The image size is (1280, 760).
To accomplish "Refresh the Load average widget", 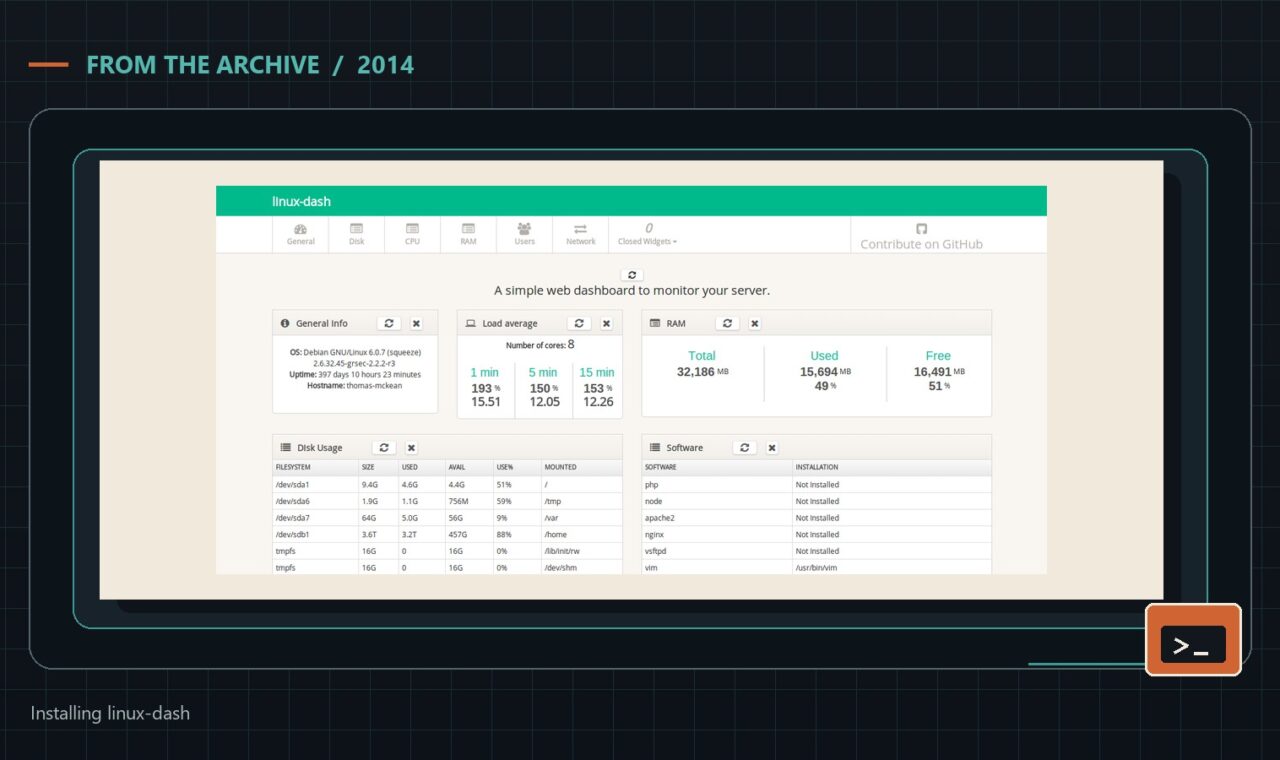I will point(578,323).
